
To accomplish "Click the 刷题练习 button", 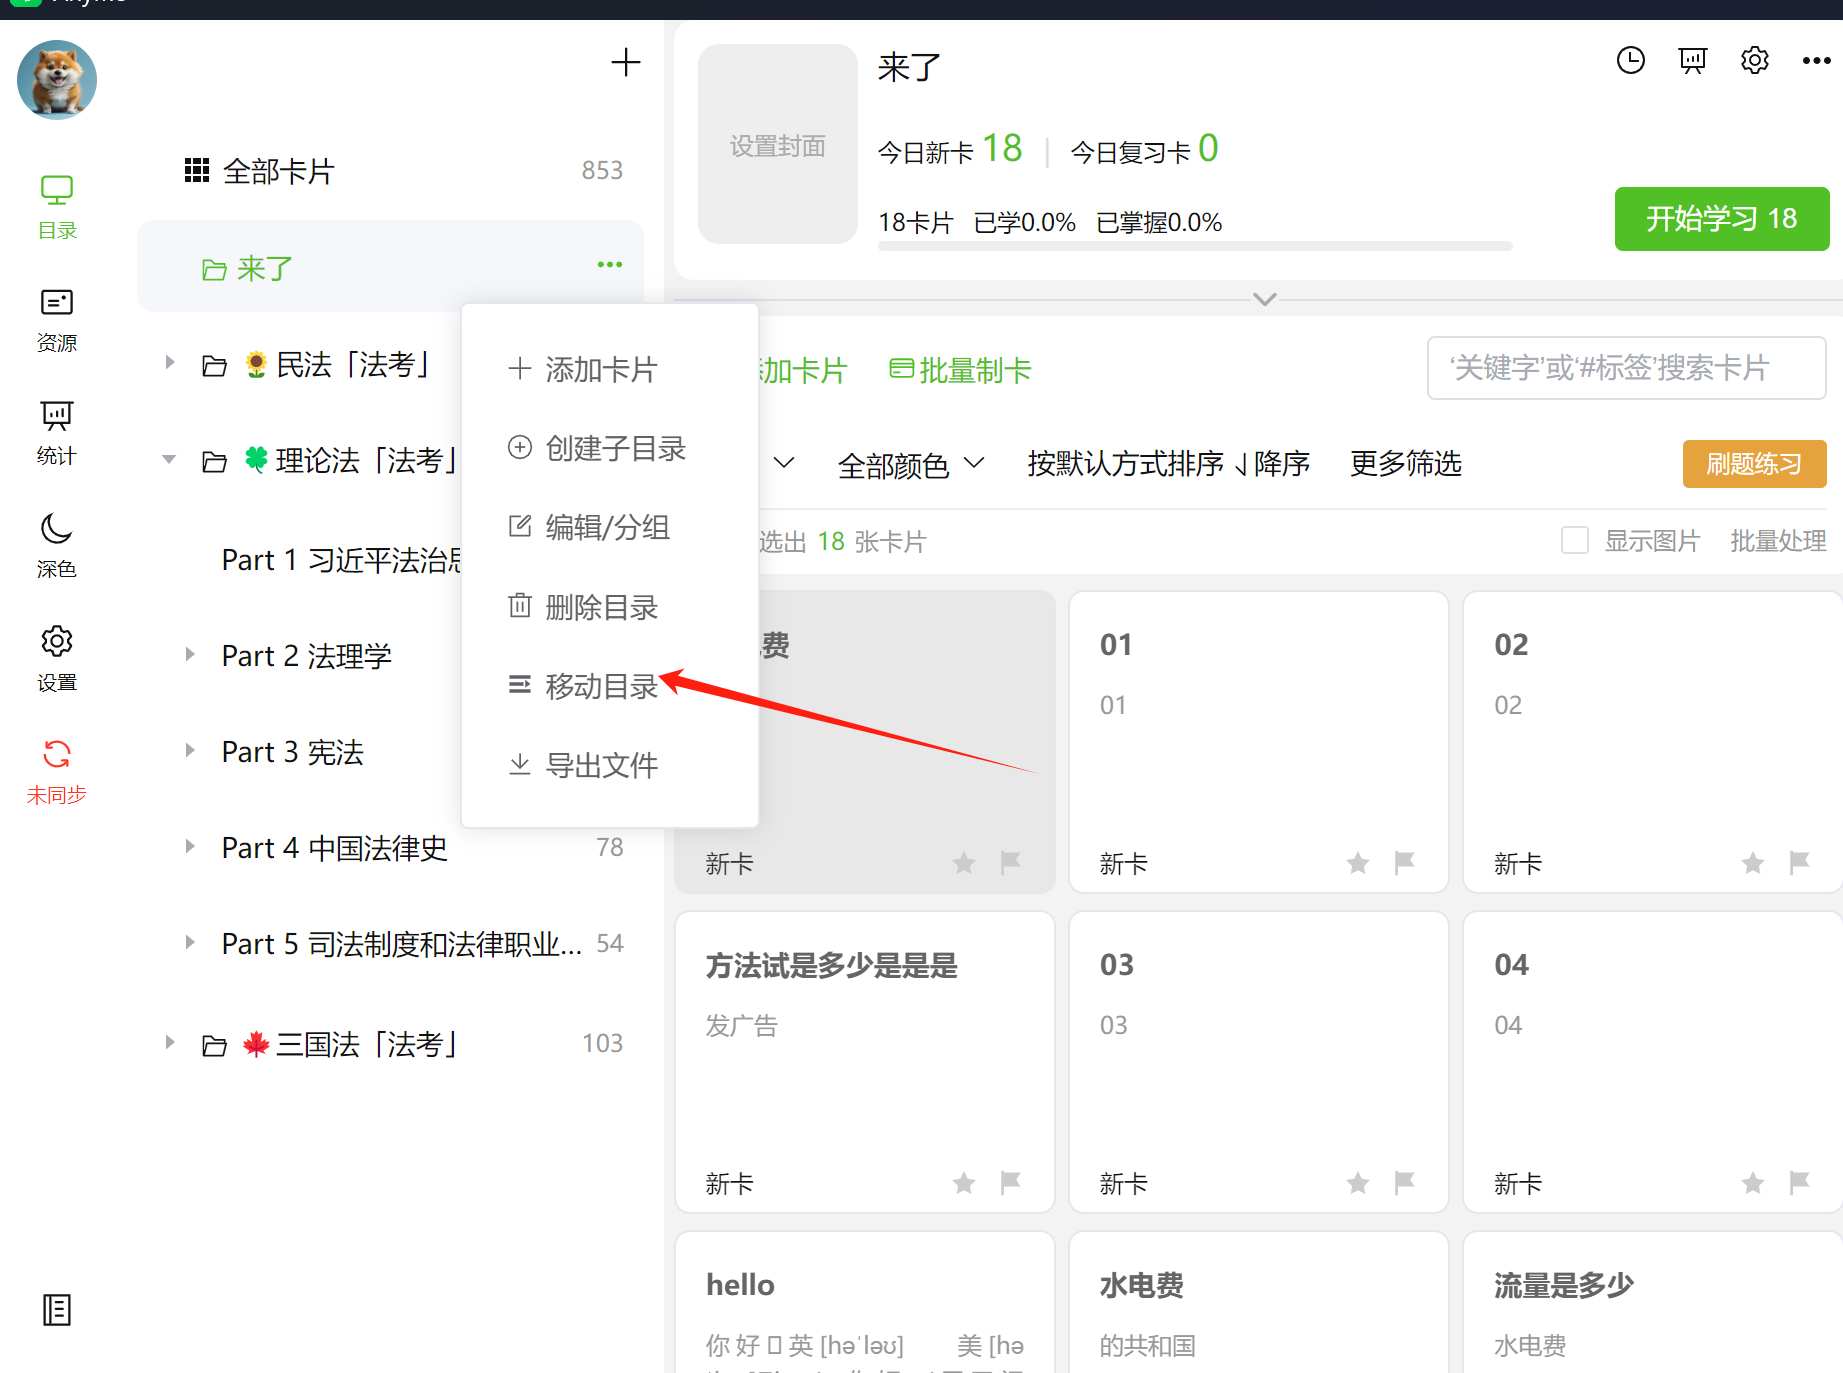I will tap(1755, 464).
